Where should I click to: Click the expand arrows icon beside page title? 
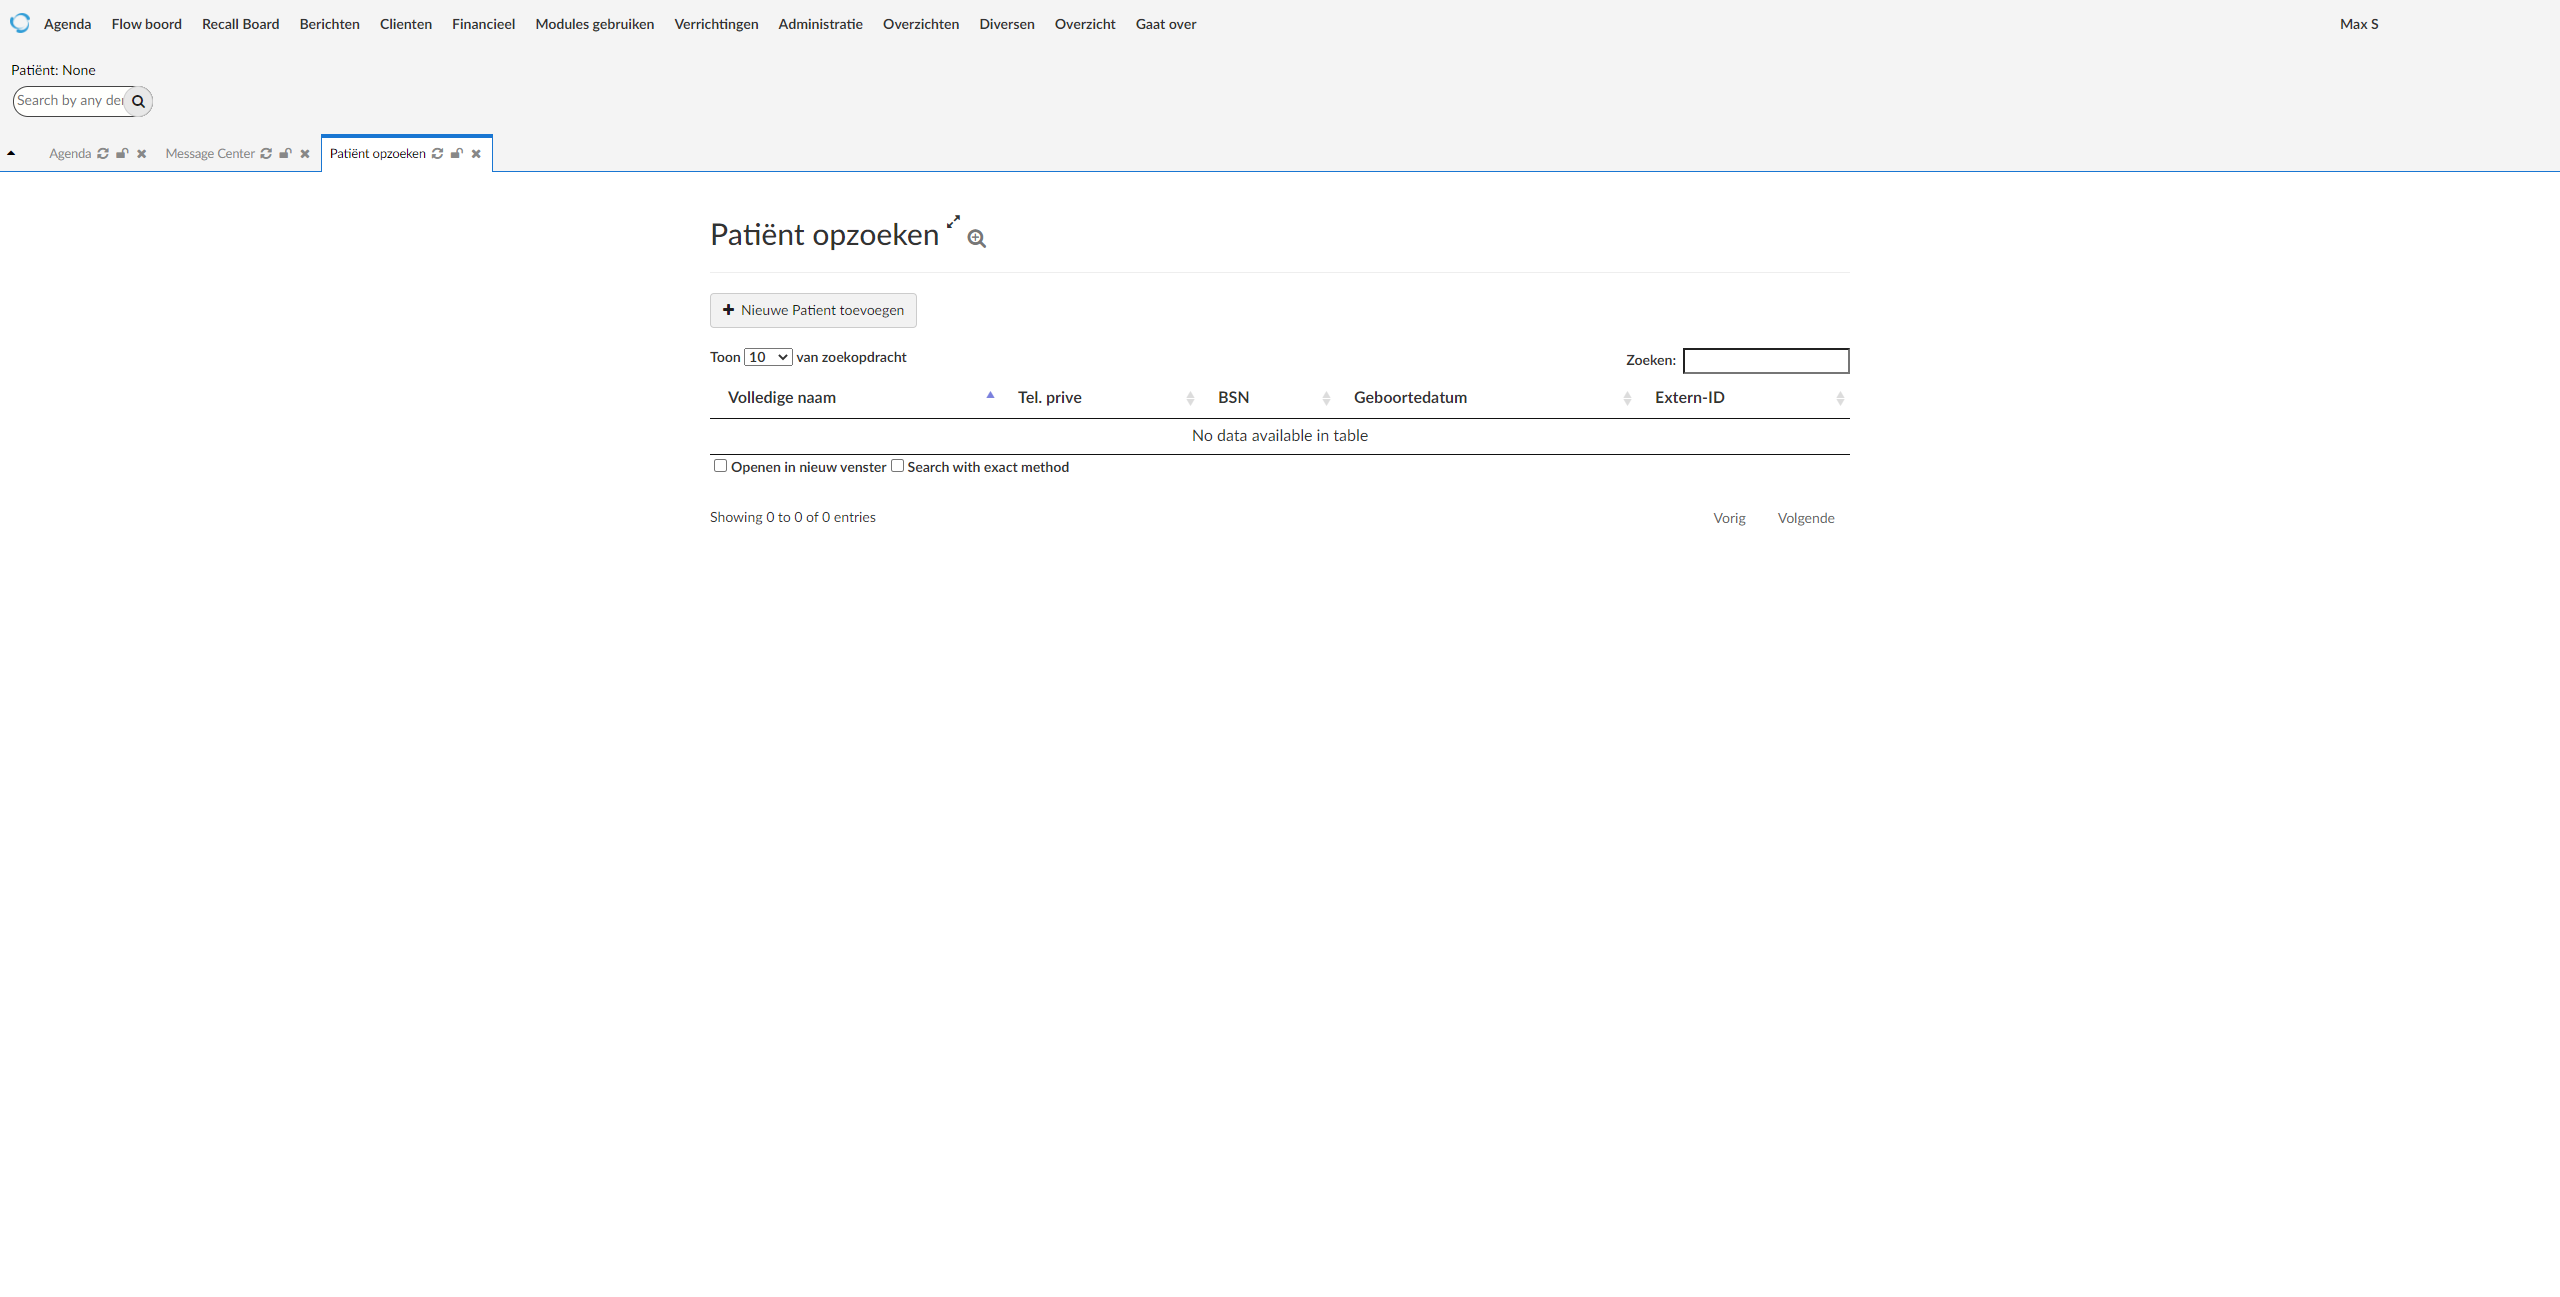tap(953, 222)
